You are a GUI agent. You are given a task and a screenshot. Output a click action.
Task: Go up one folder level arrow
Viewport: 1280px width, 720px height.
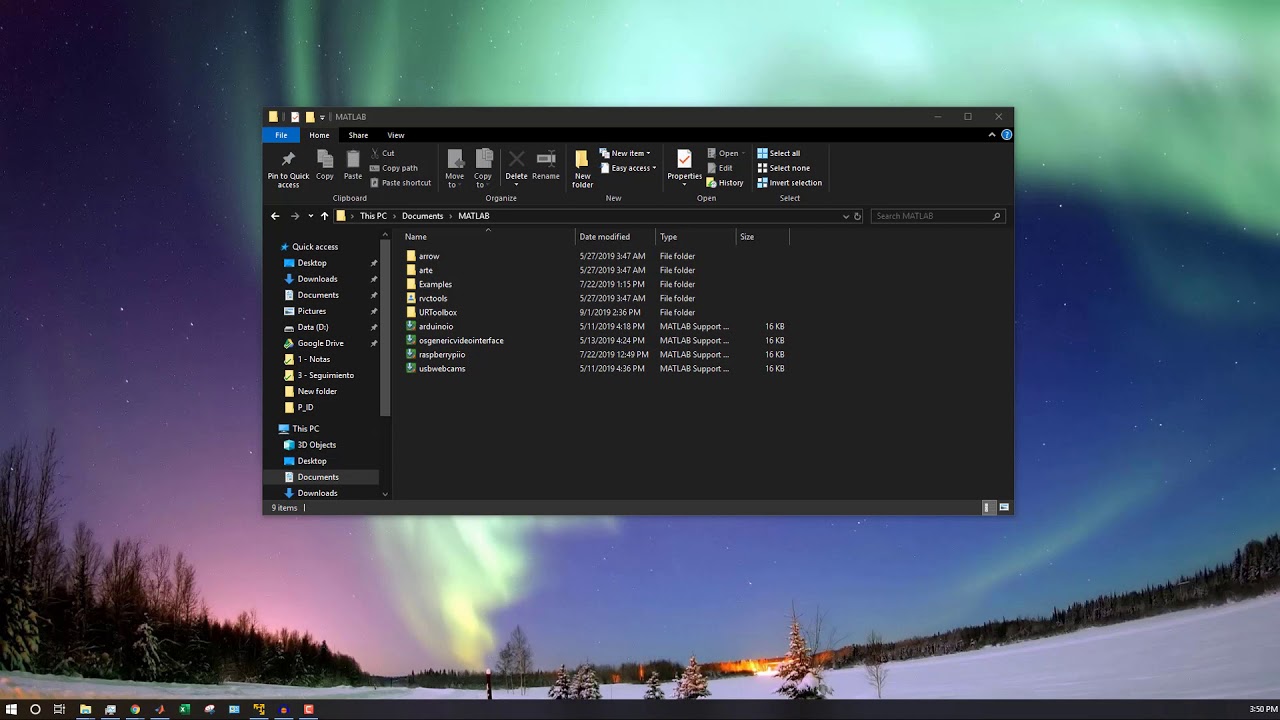click(x=324, y=216)
